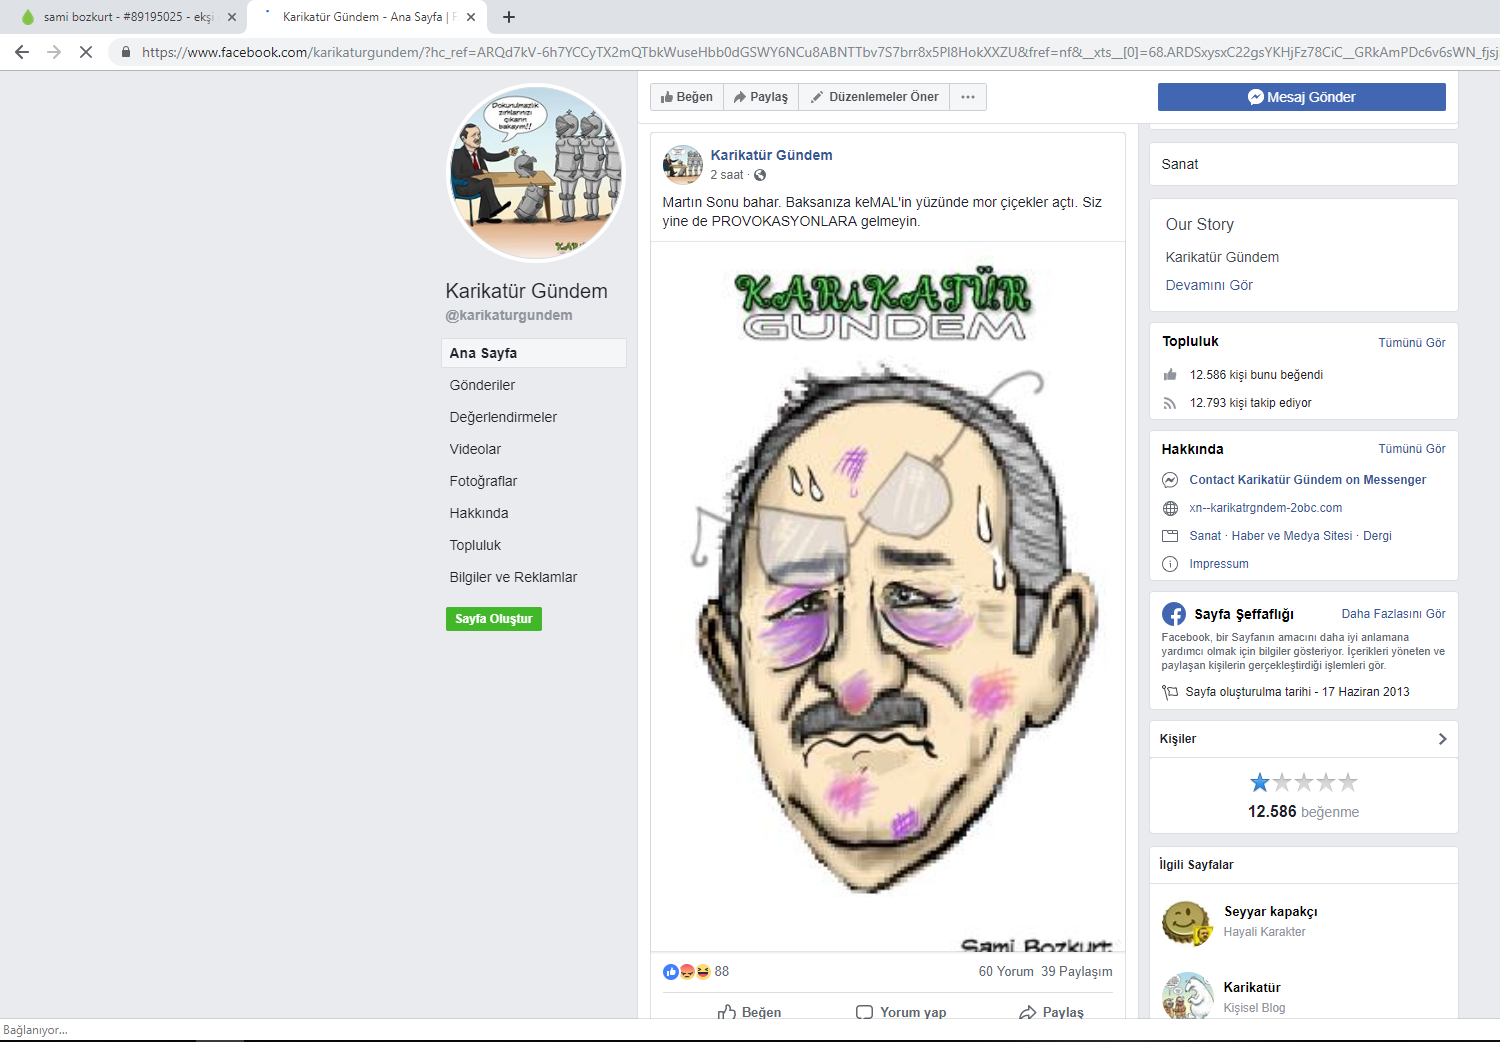Image resolution: width=1500 pixels, height=1042 pixels.
Task: Close the sami bozkurt tab
Action: click(232, 17)
